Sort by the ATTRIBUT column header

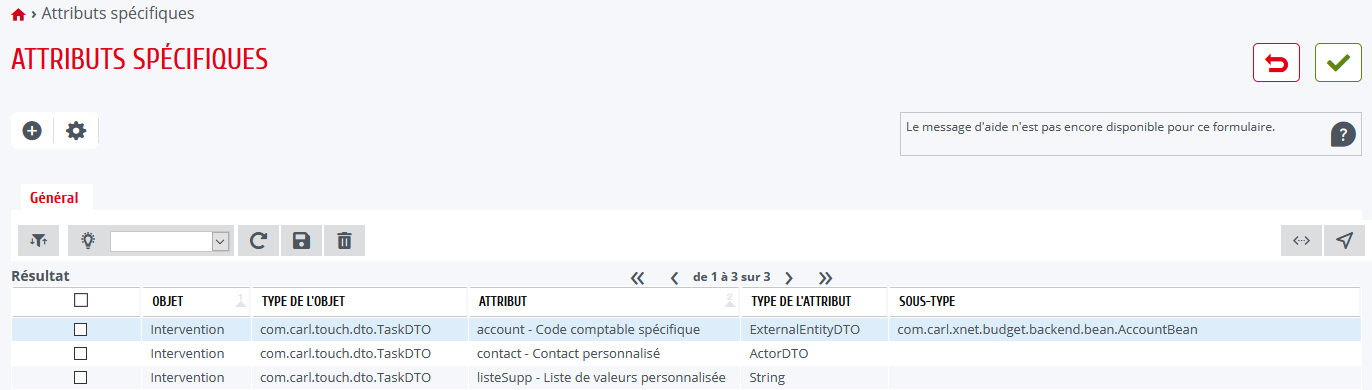click(x=503, y=301)
